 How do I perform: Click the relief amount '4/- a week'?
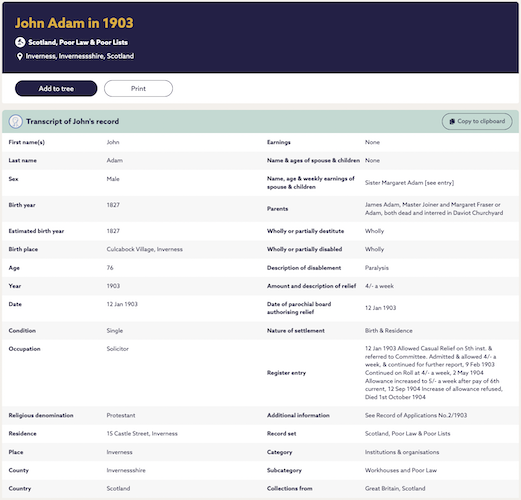pyautogui.click(x=379, y=286)
